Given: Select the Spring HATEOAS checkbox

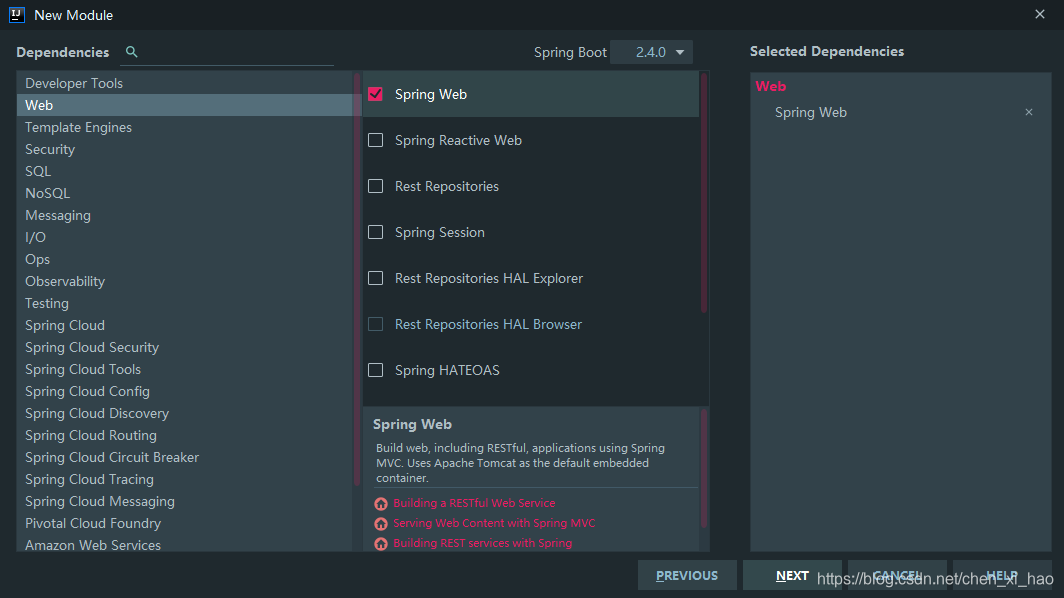Looking at the screenshot, I should coord(375,370).
